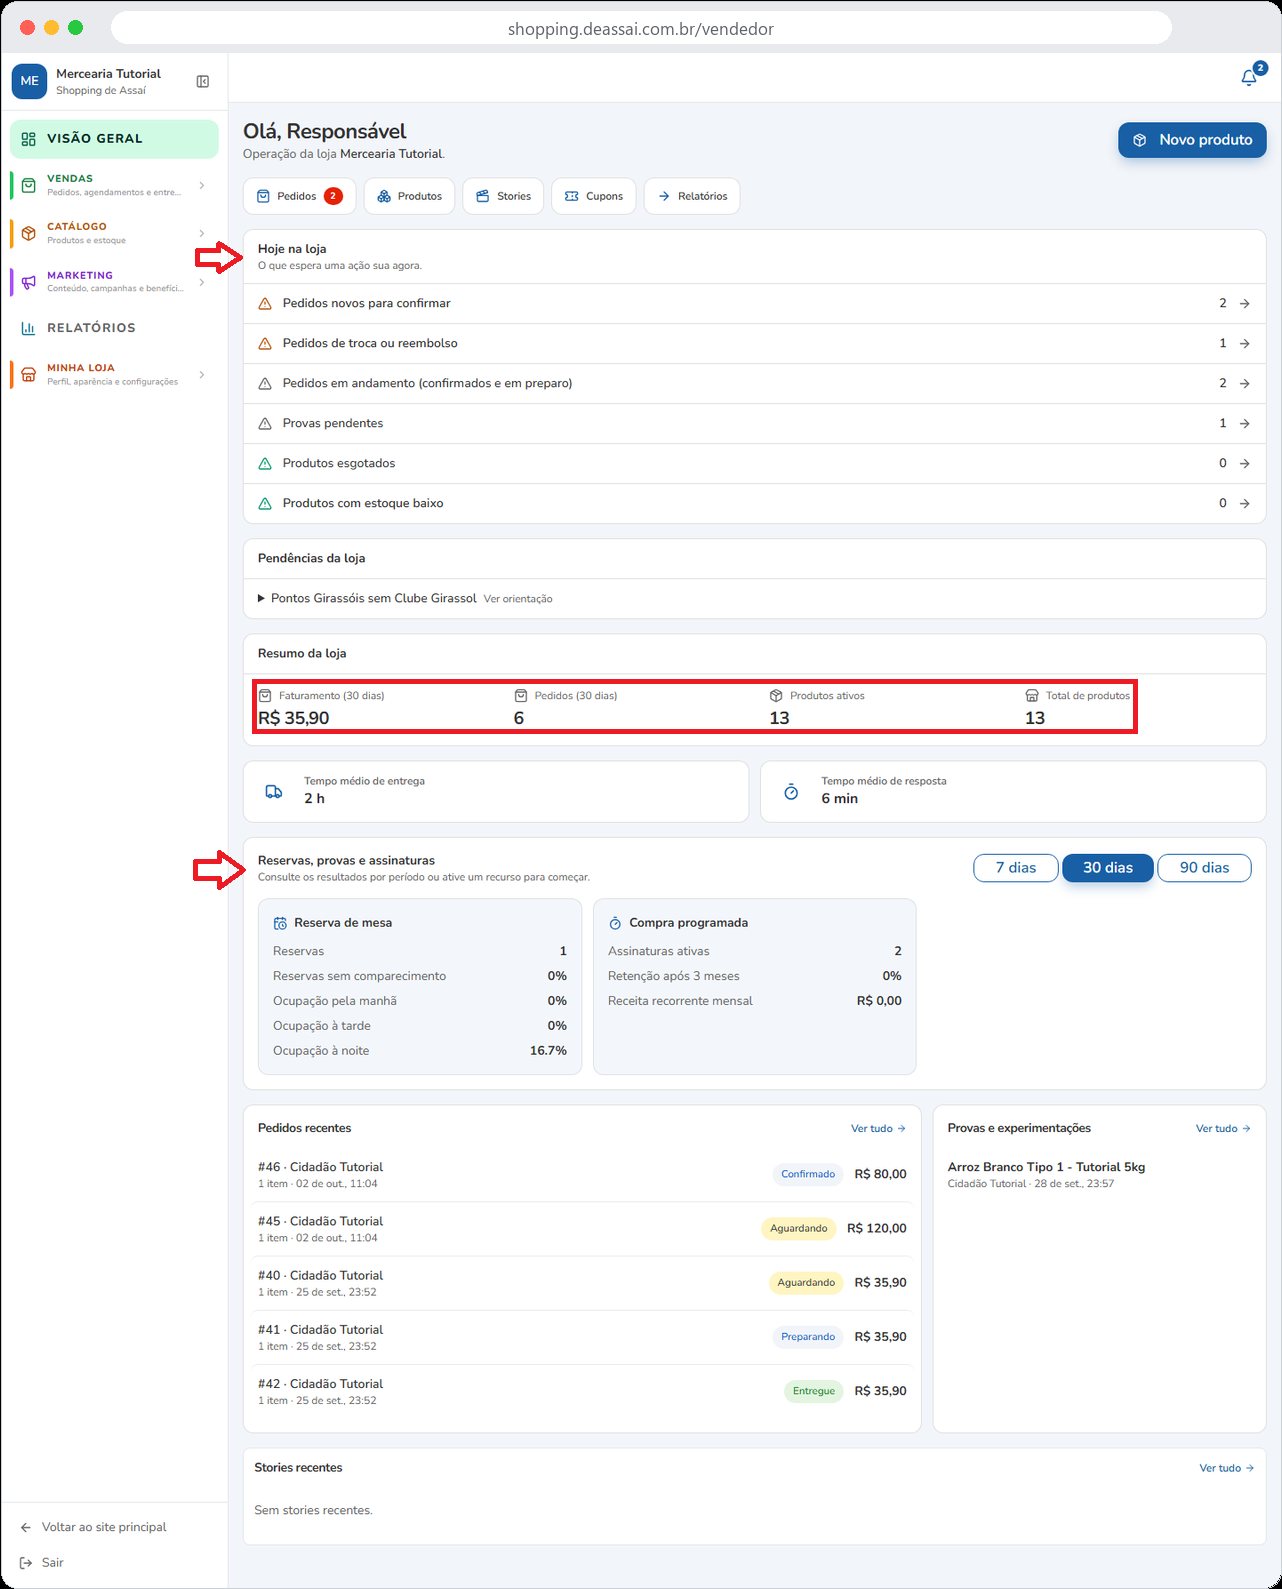Viewport: 1282px width, 1589px height.
Task: Click the Novo produto button
Action: (x=1192, y=140)
